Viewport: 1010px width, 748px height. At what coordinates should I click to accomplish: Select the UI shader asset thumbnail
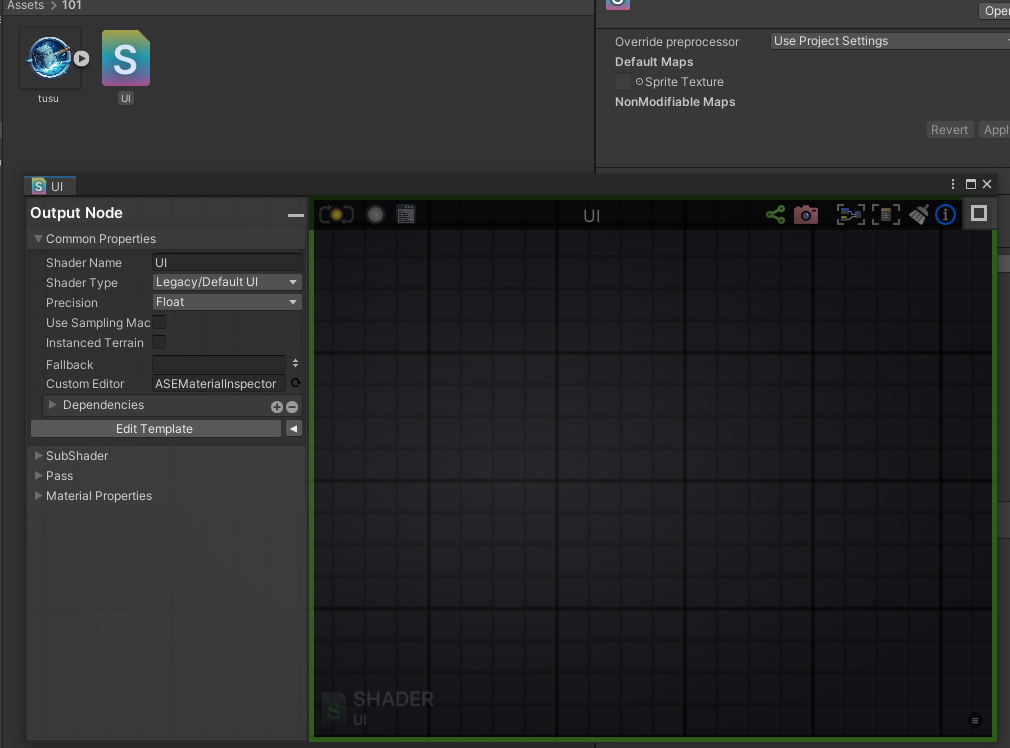tap(126, 58)
